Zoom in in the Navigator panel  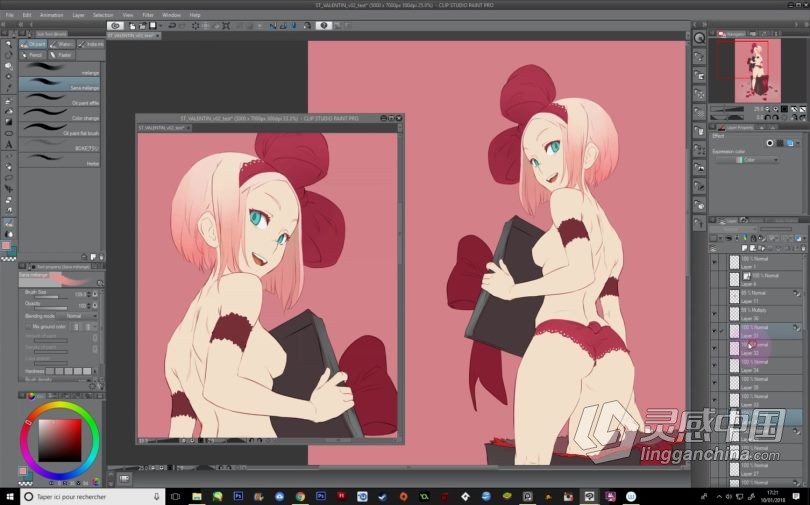pyautogui.click(x=775, y=109)
